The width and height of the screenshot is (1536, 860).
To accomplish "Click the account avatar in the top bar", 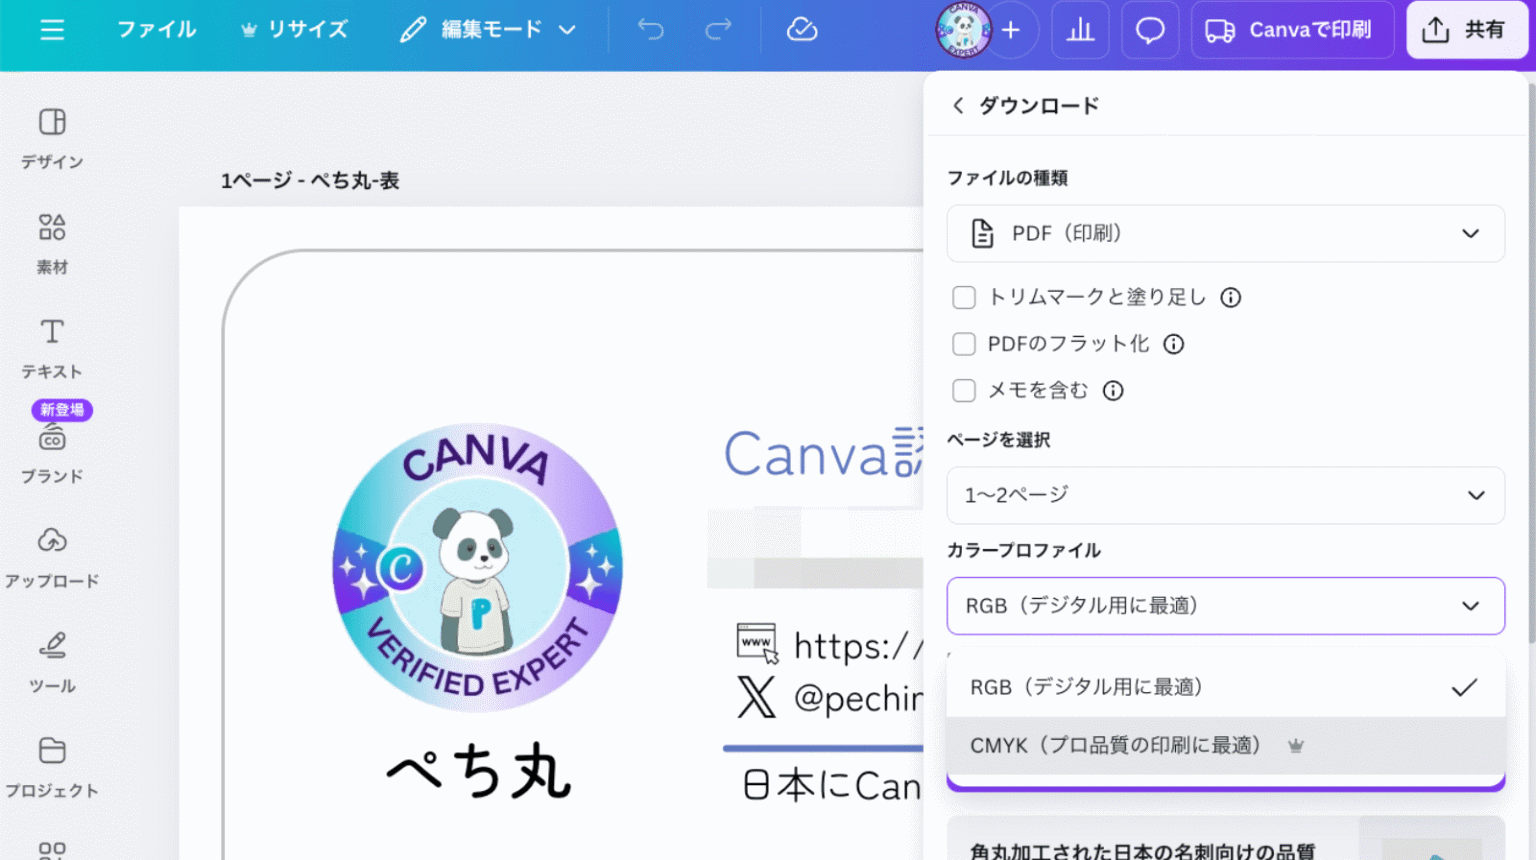I will (962, 32).
